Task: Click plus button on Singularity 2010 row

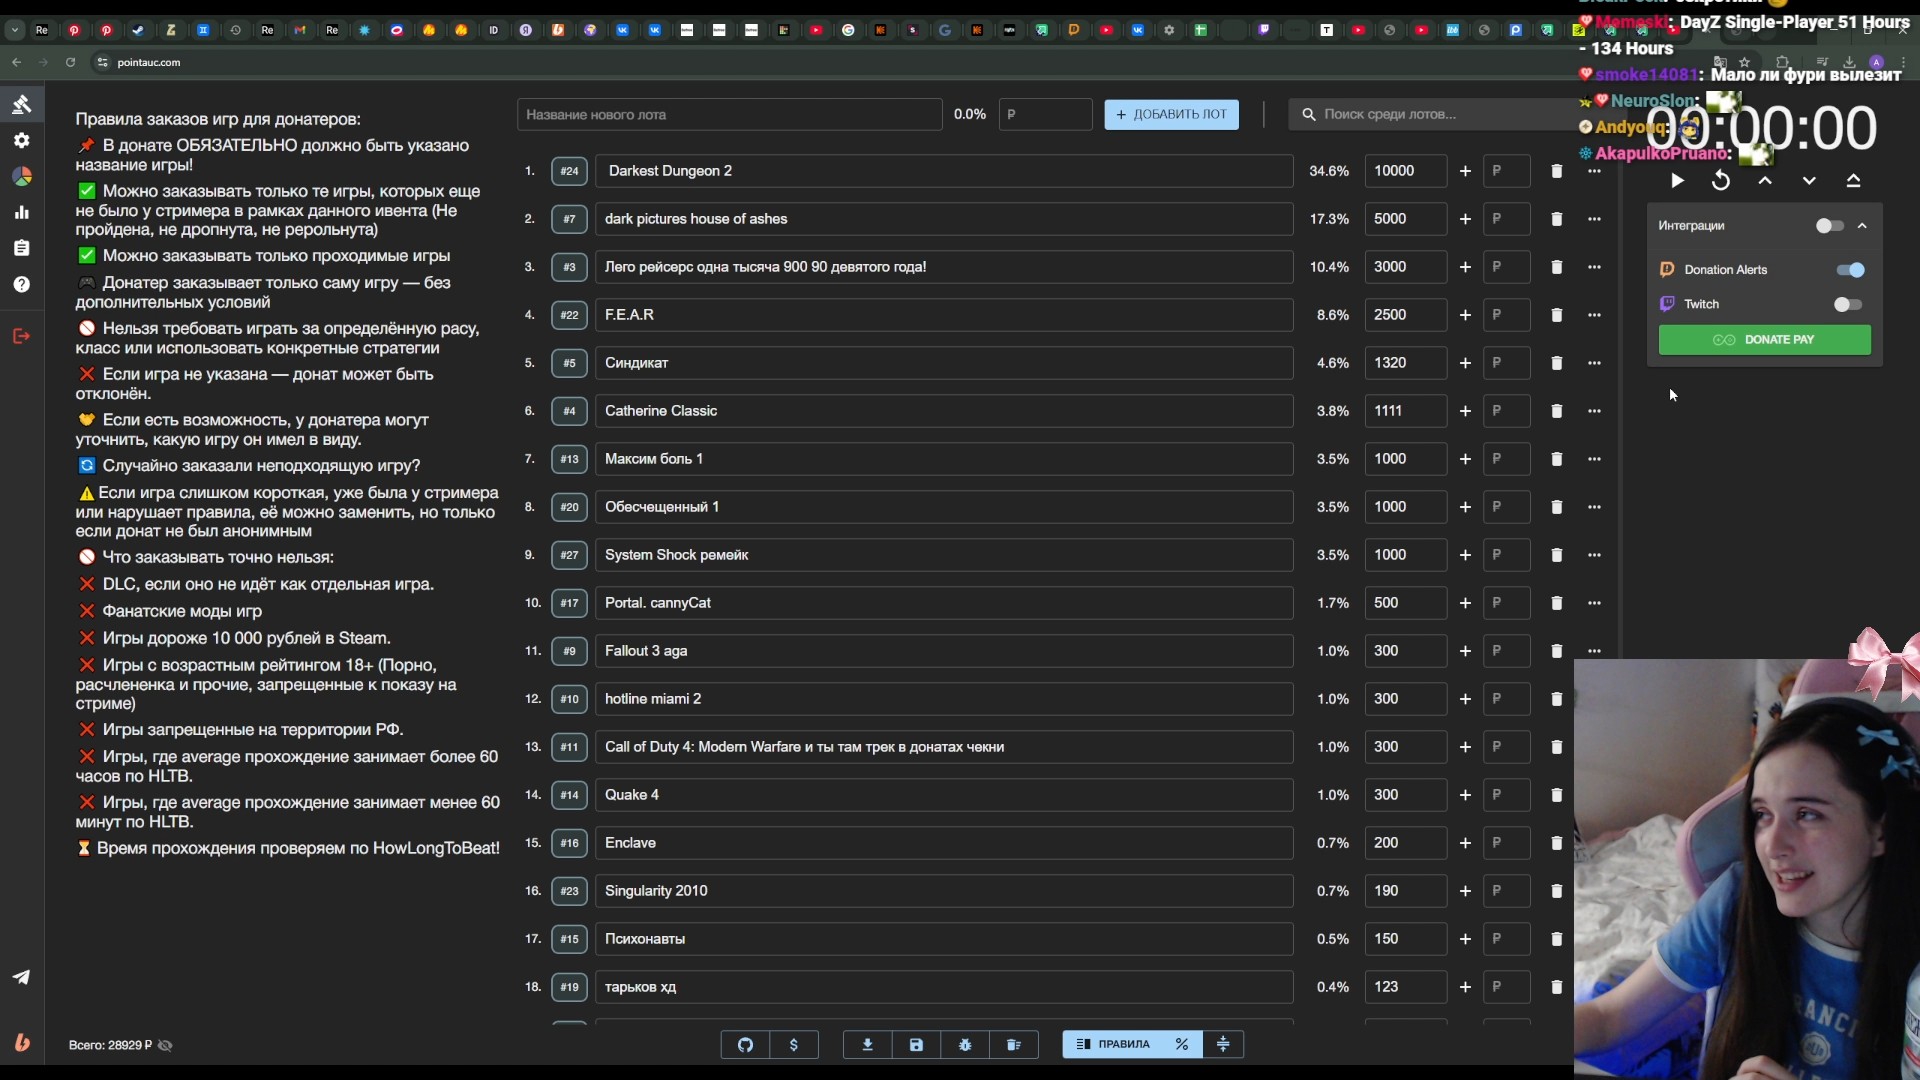Action: point(1465,891)
